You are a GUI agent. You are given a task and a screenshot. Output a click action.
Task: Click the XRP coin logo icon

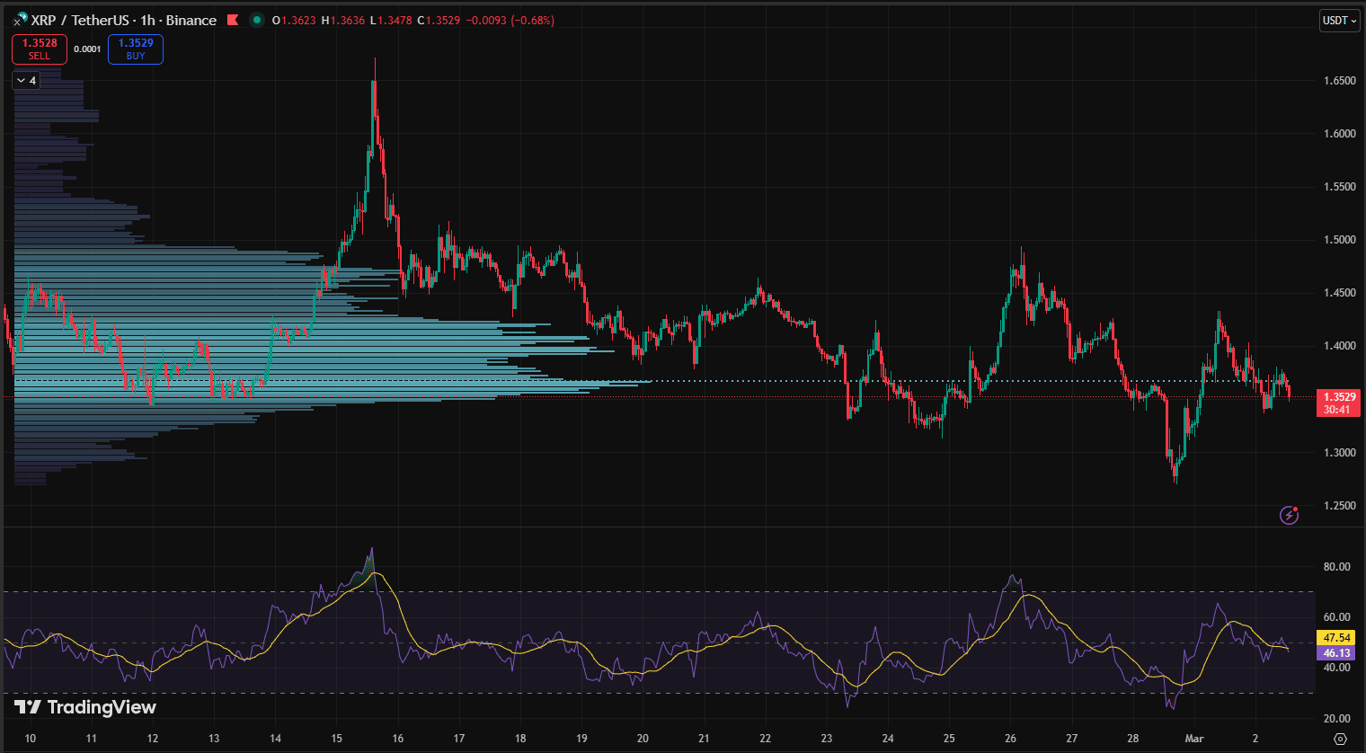(x=19, y=20)
